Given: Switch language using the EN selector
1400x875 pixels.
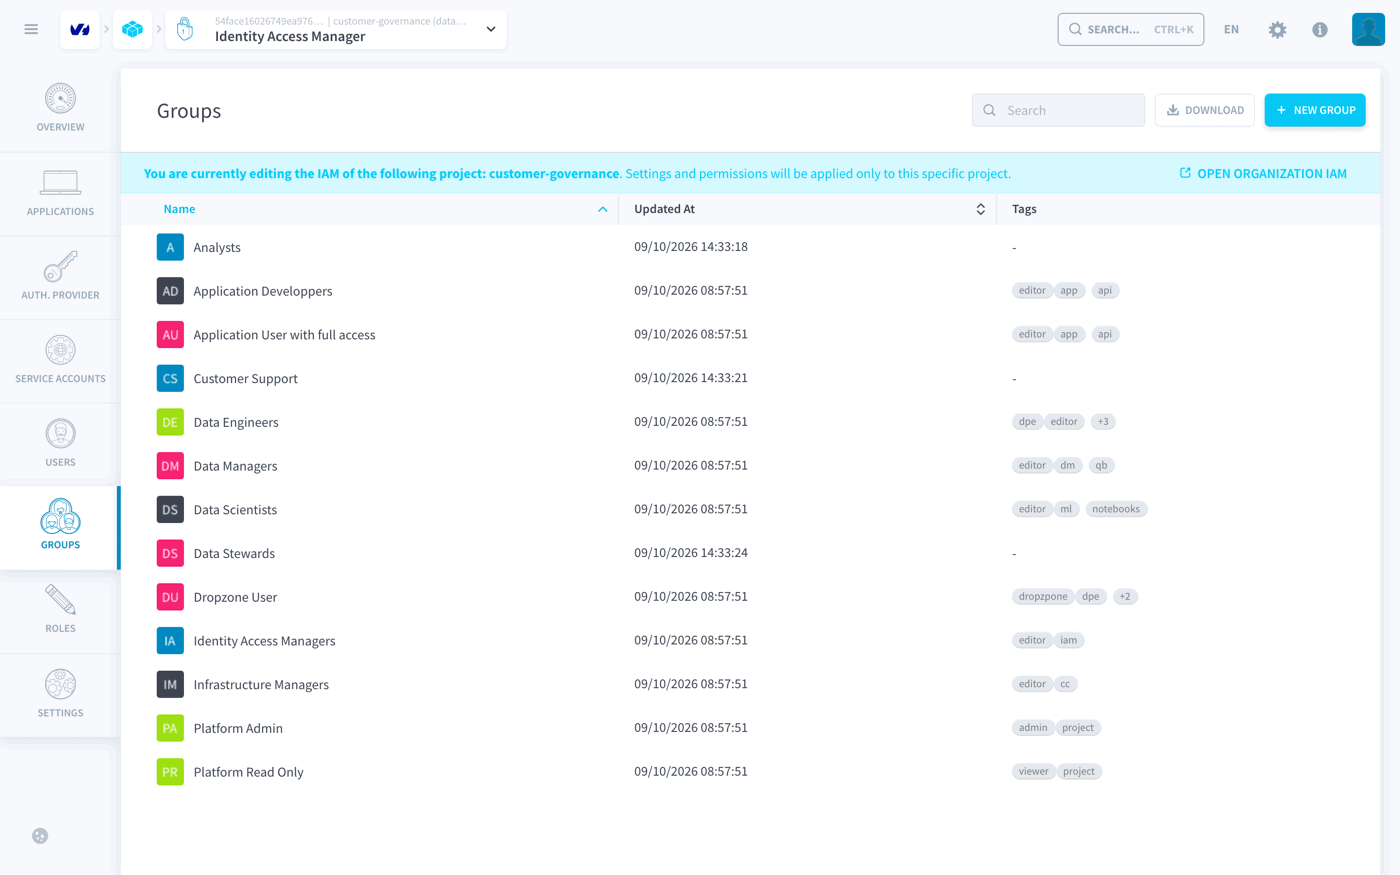Looking at the screenshot, I should tap(1231, 30).
